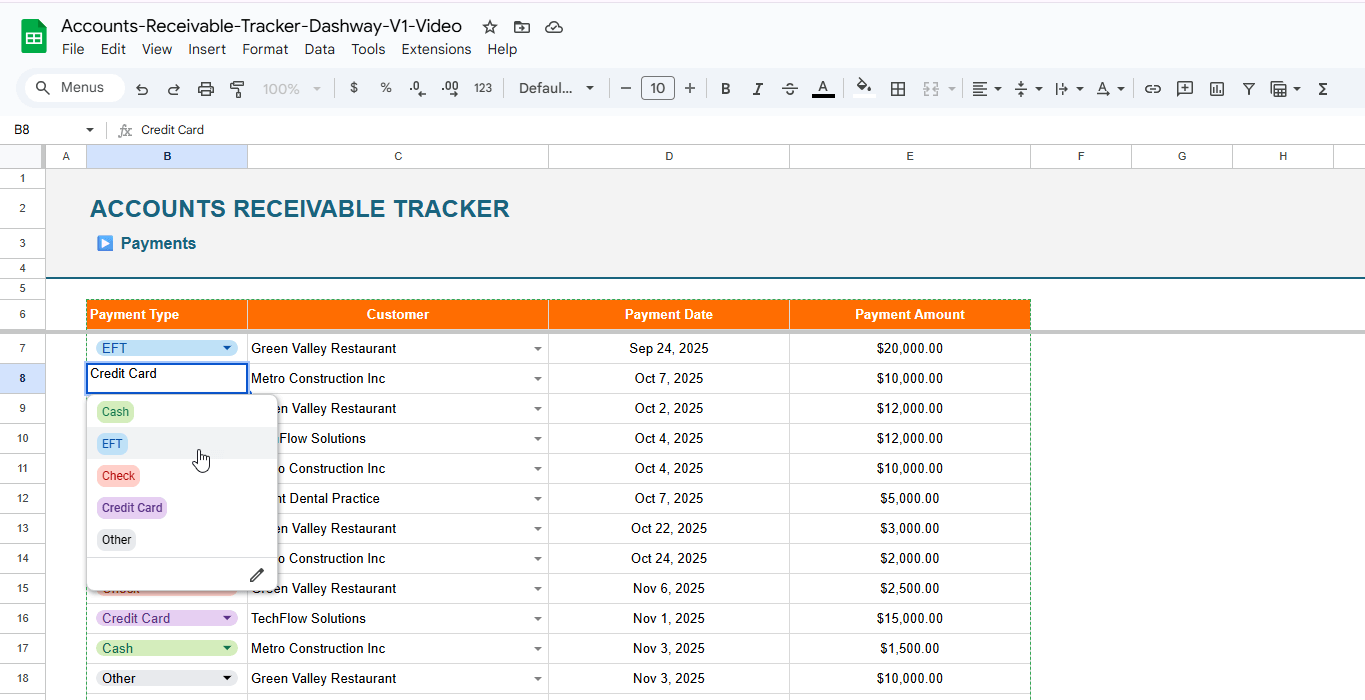Open the File menu
The width and height of the screenshot is (1365, 700).
(73, 49)
